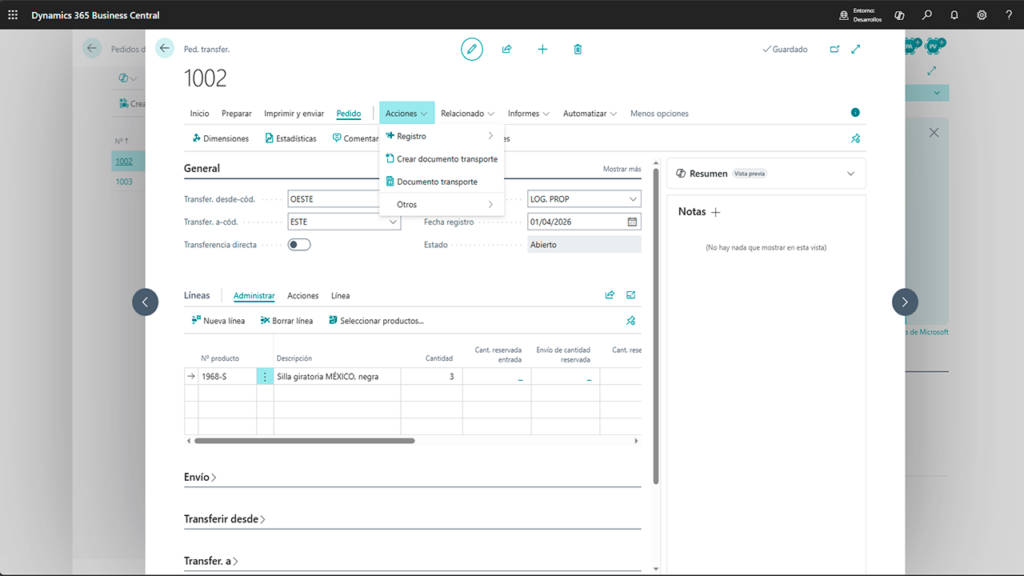
Task: Open Relacionado dropdown
Action: (x=467, y=113)
